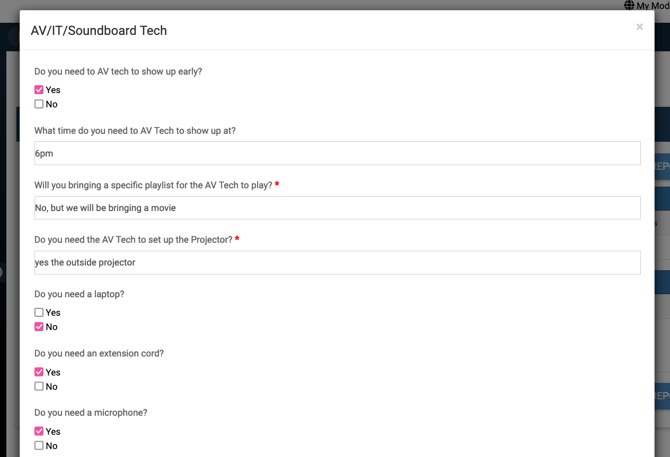Click the "Do you need a laptop?" label
Viewport: 670px width, 457px height.
coord(79,294)
